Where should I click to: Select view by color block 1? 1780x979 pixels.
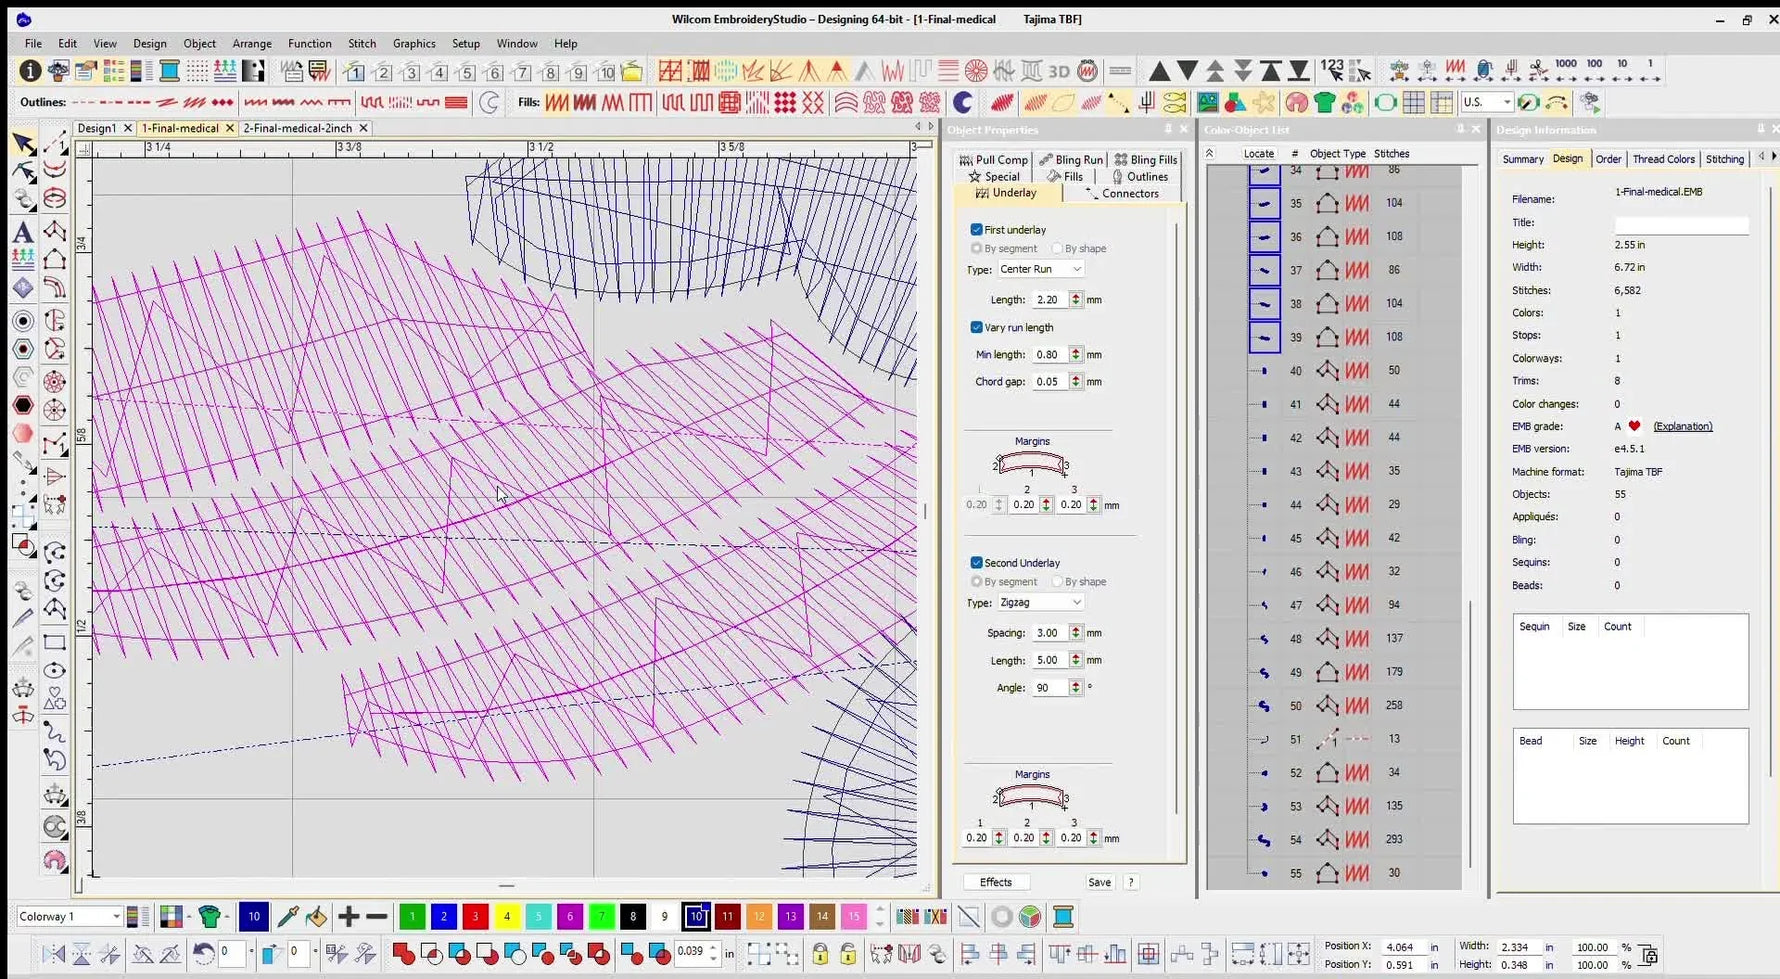click(x=355, y=71)
